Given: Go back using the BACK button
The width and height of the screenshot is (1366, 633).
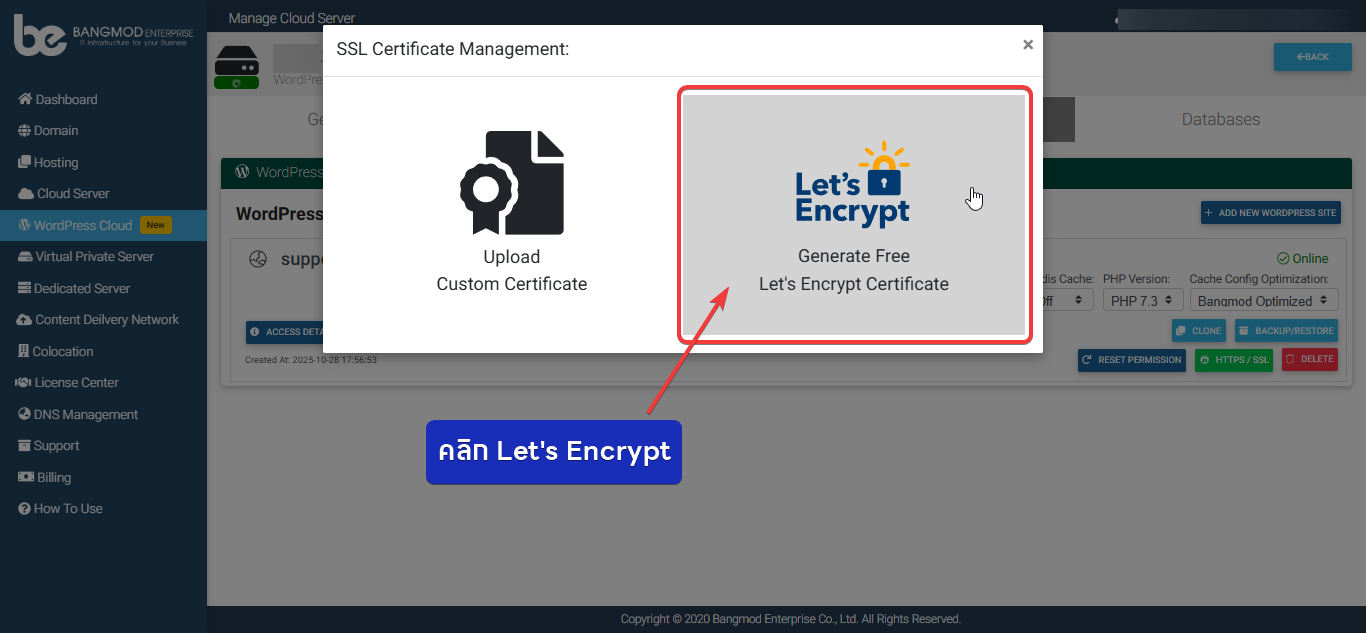Looking at the screenshot, I should 1312,57.
